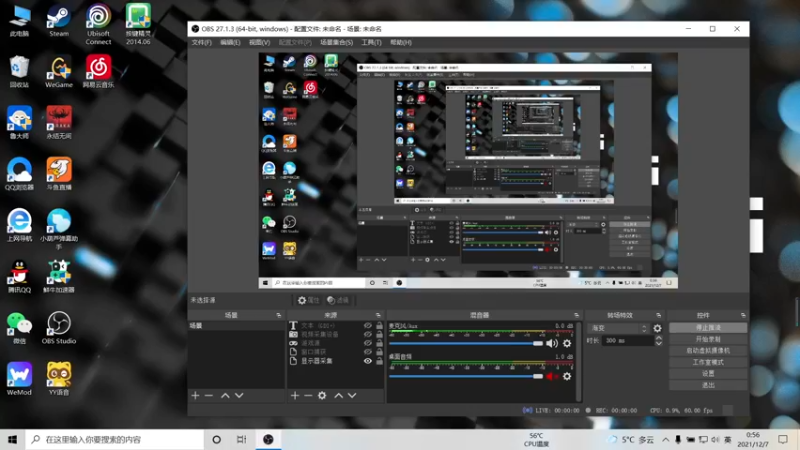800x450 pixels.
Task: Open OBS Studio desktop shortcut
Action: 59,328
